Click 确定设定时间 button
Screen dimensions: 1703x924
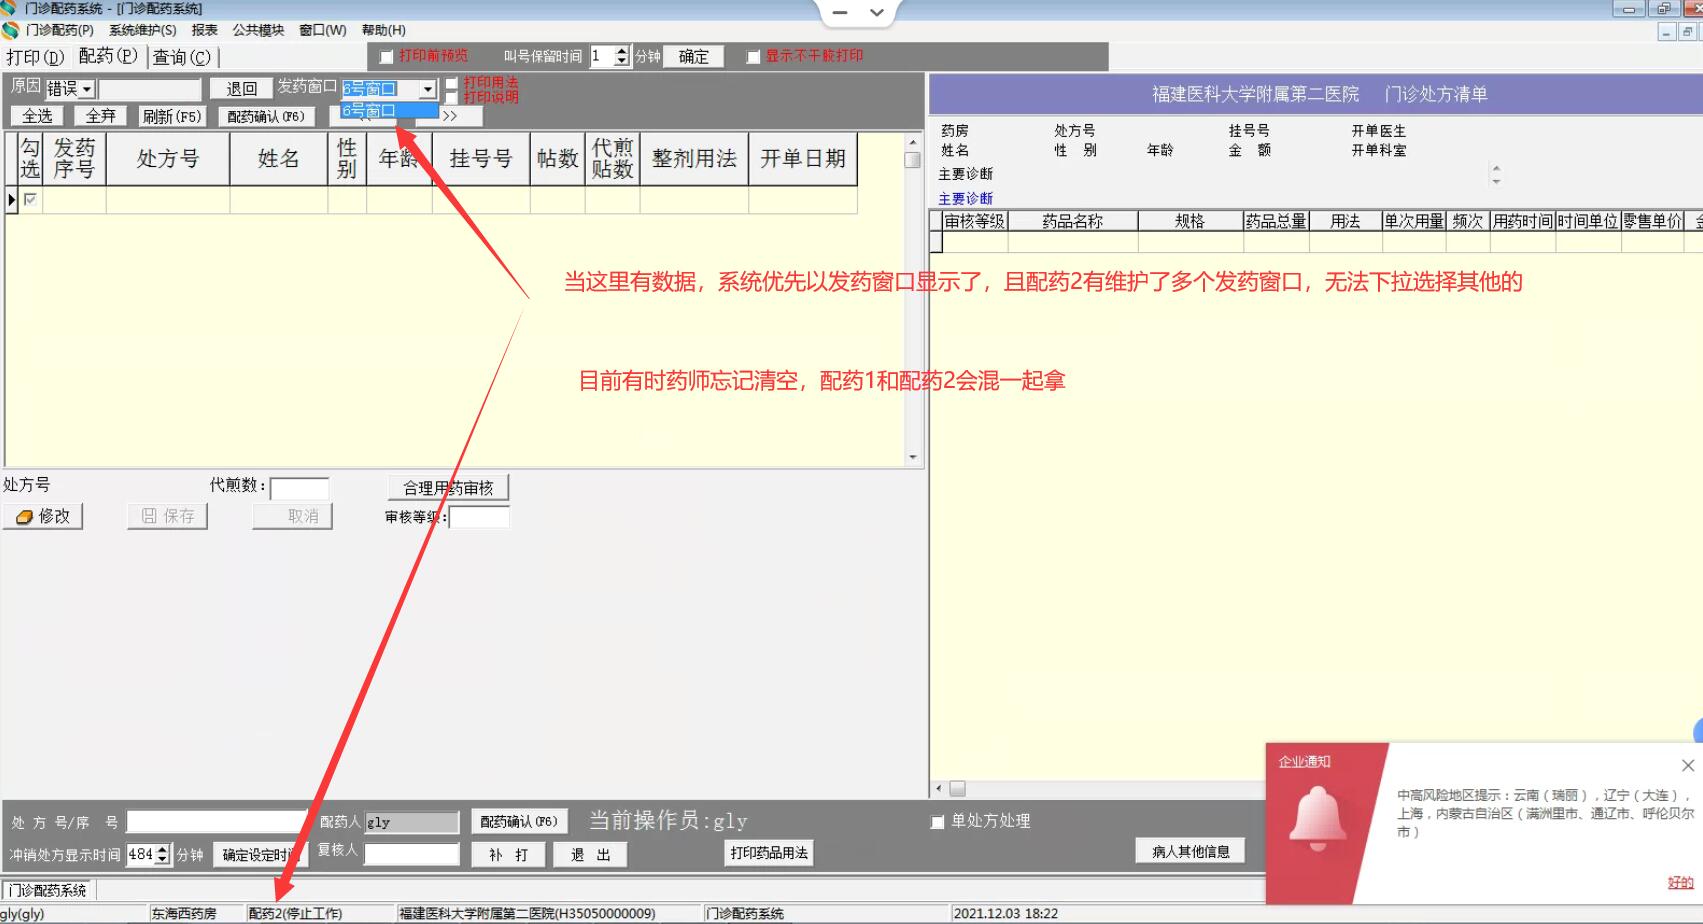[x=260, y=855]
